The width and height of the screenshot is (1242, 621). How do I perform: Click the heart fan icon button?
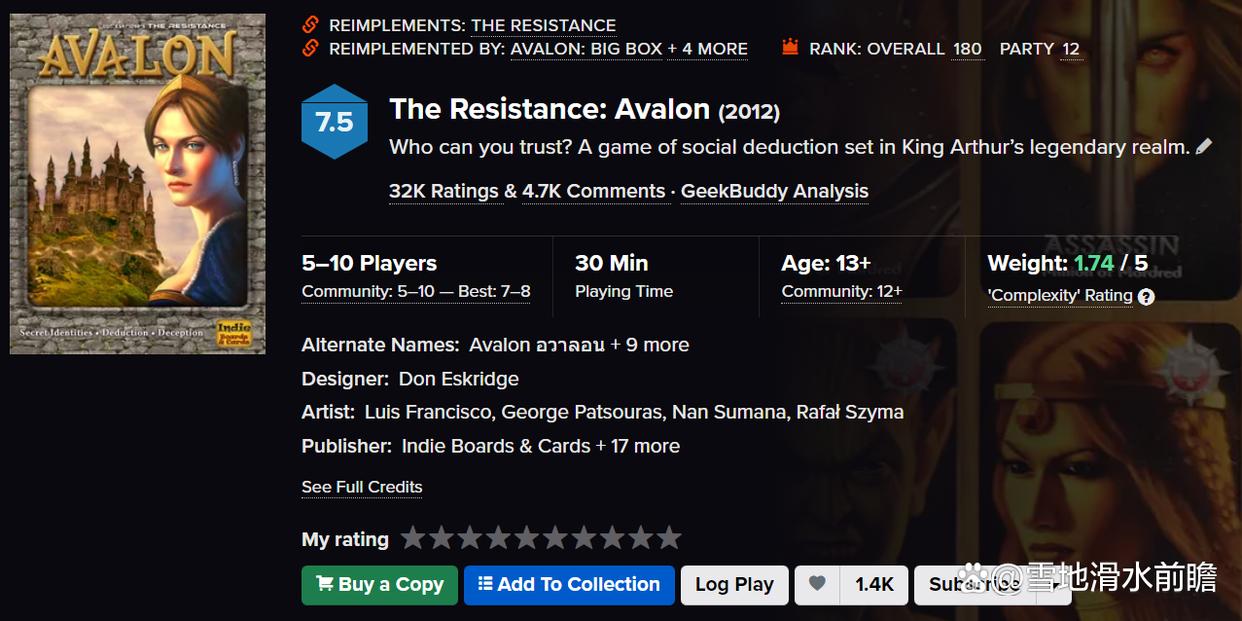pos(817,585)
